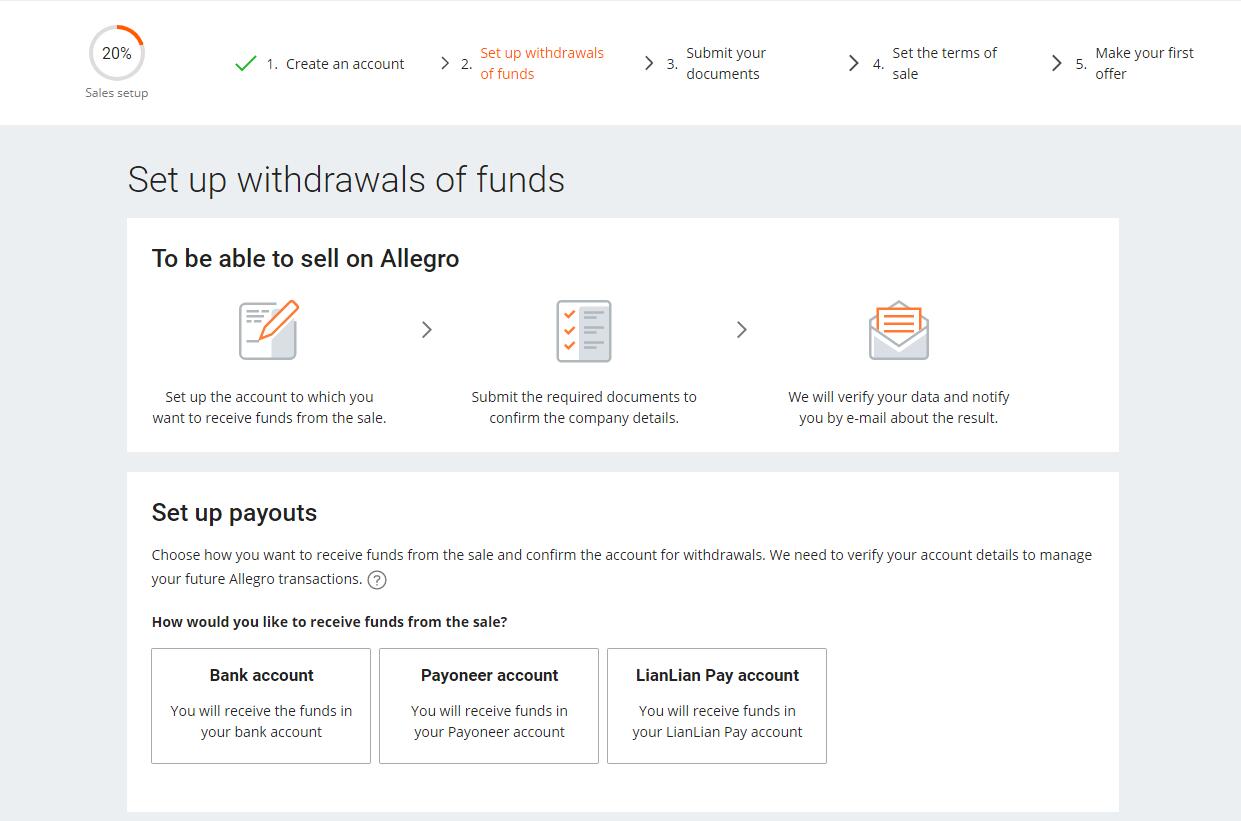Click the green checkmark beside Create an account
The height and width of the screenshot is (821, 1241).
[x=244, y=62]
